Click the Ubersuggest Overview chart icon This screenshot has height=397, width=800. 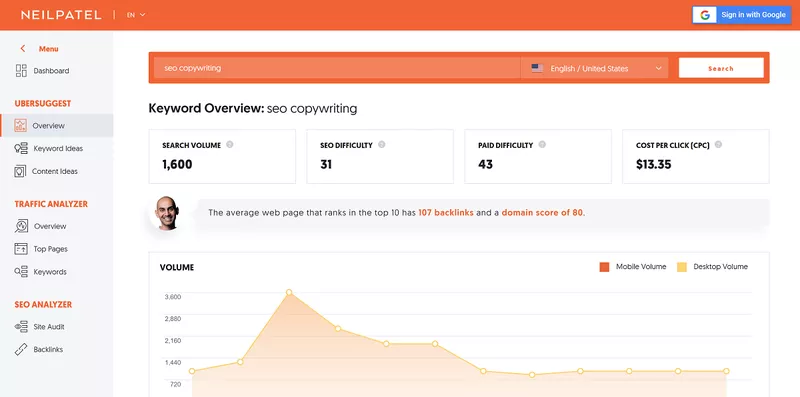20,126
